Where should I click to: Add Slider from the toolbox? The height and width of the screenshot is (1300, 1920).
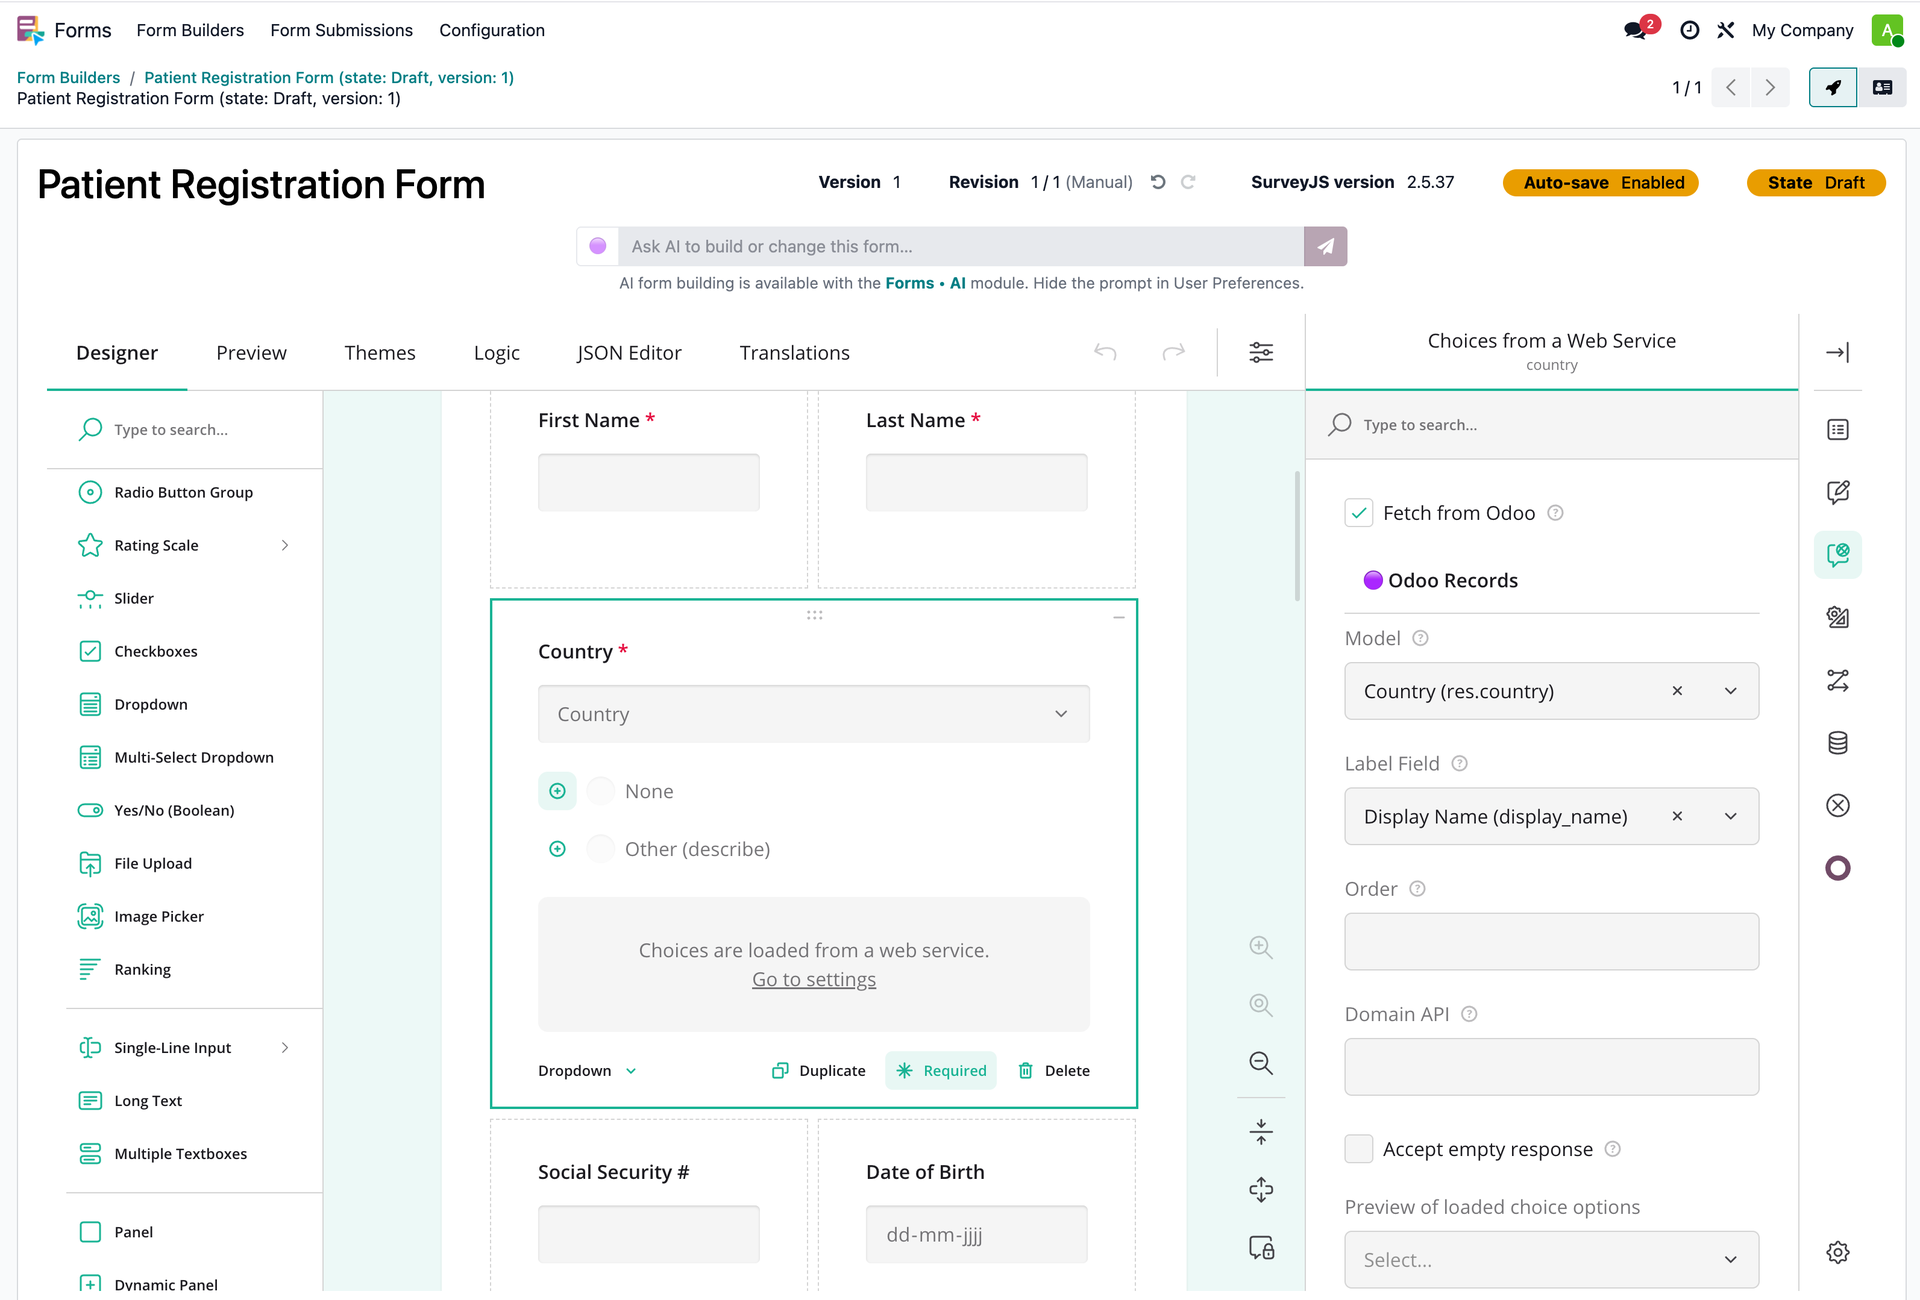(134, 598)
